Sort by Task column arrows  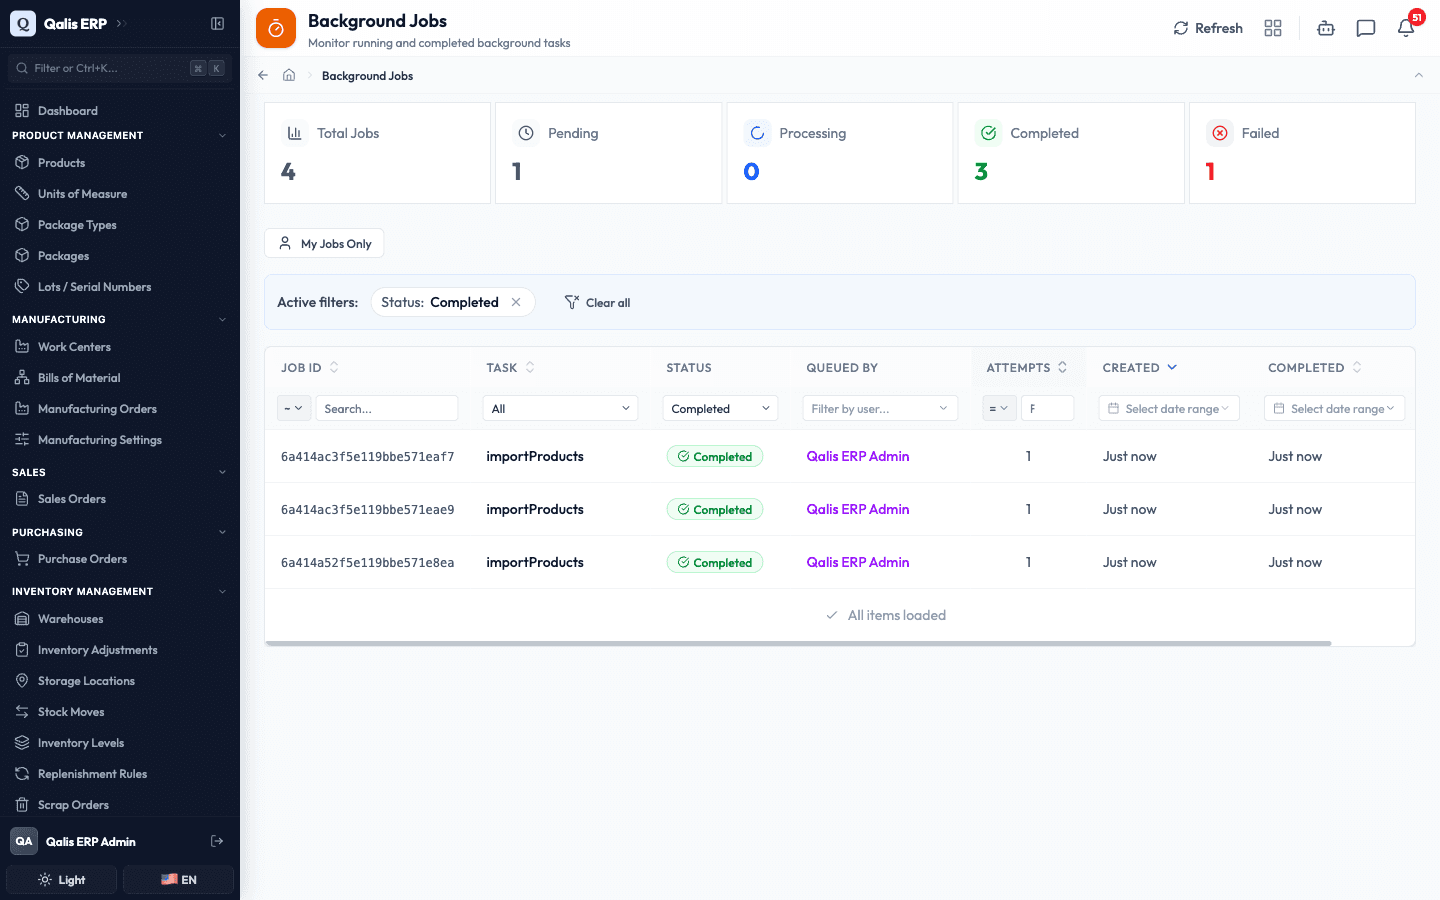pos(530,367)
